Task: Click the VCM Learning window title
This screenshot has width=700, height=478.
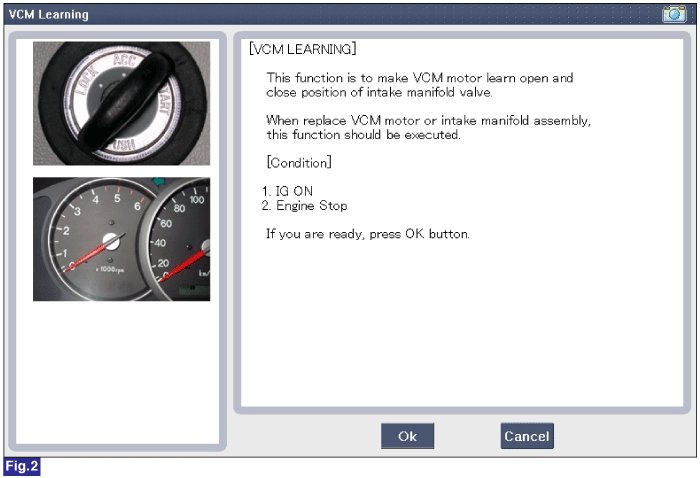Action: (x=49, y=15)
